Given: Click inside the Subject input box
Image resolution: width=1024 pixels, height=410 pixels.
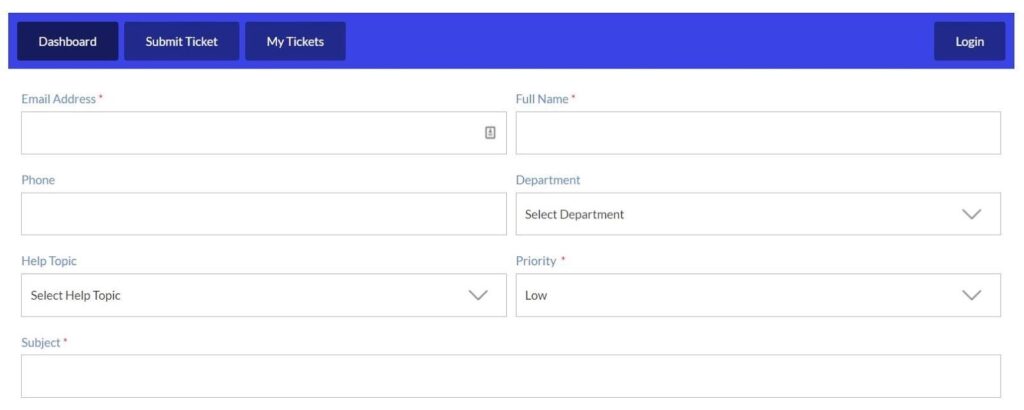Looking at the screenshot, I should [510, 376].
